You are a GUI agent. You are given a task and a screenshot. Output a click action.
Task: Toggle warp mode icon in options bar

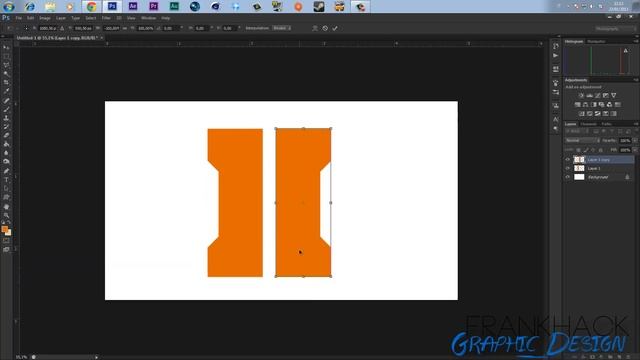(x=315, y=28)
